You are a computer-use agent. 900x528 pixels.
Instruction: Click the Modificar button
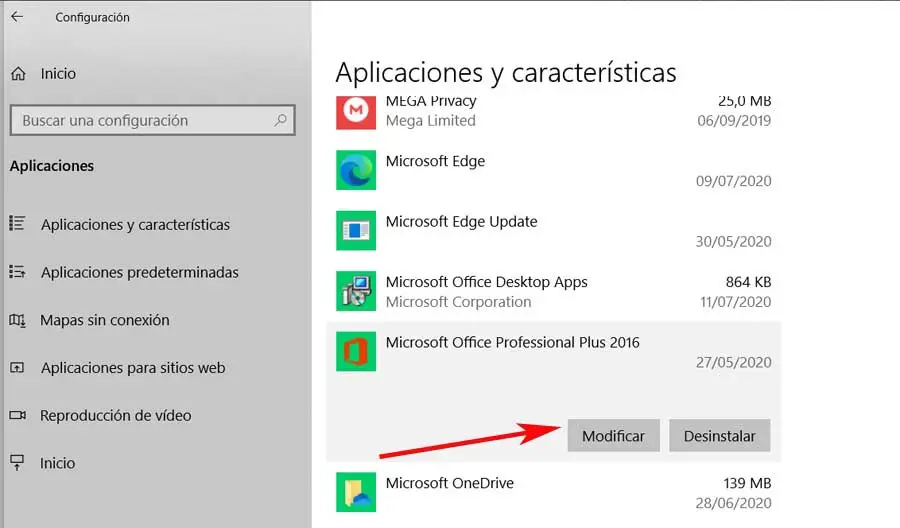tap(614, 436)
